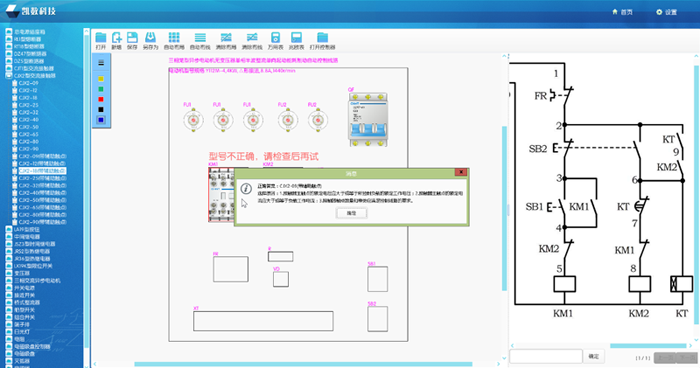The image size is (700, 368).
Task: Pick the yellow wire color swatch
Action: pyautogui.click(x=101, y=79)
